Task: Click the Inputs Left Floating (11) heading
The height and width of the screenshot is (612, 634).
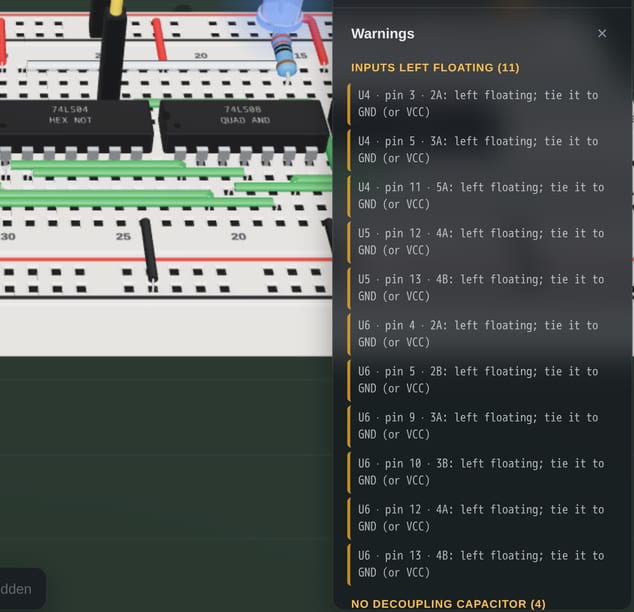Action: (435, 68)
